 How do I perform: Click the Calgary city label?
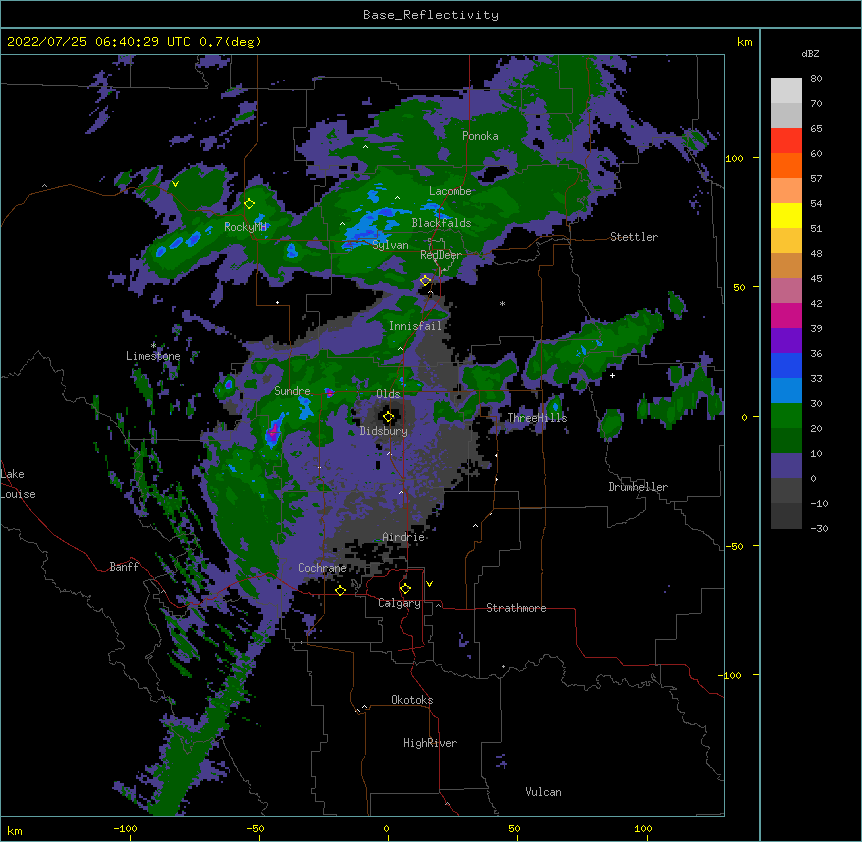point(399,603)
